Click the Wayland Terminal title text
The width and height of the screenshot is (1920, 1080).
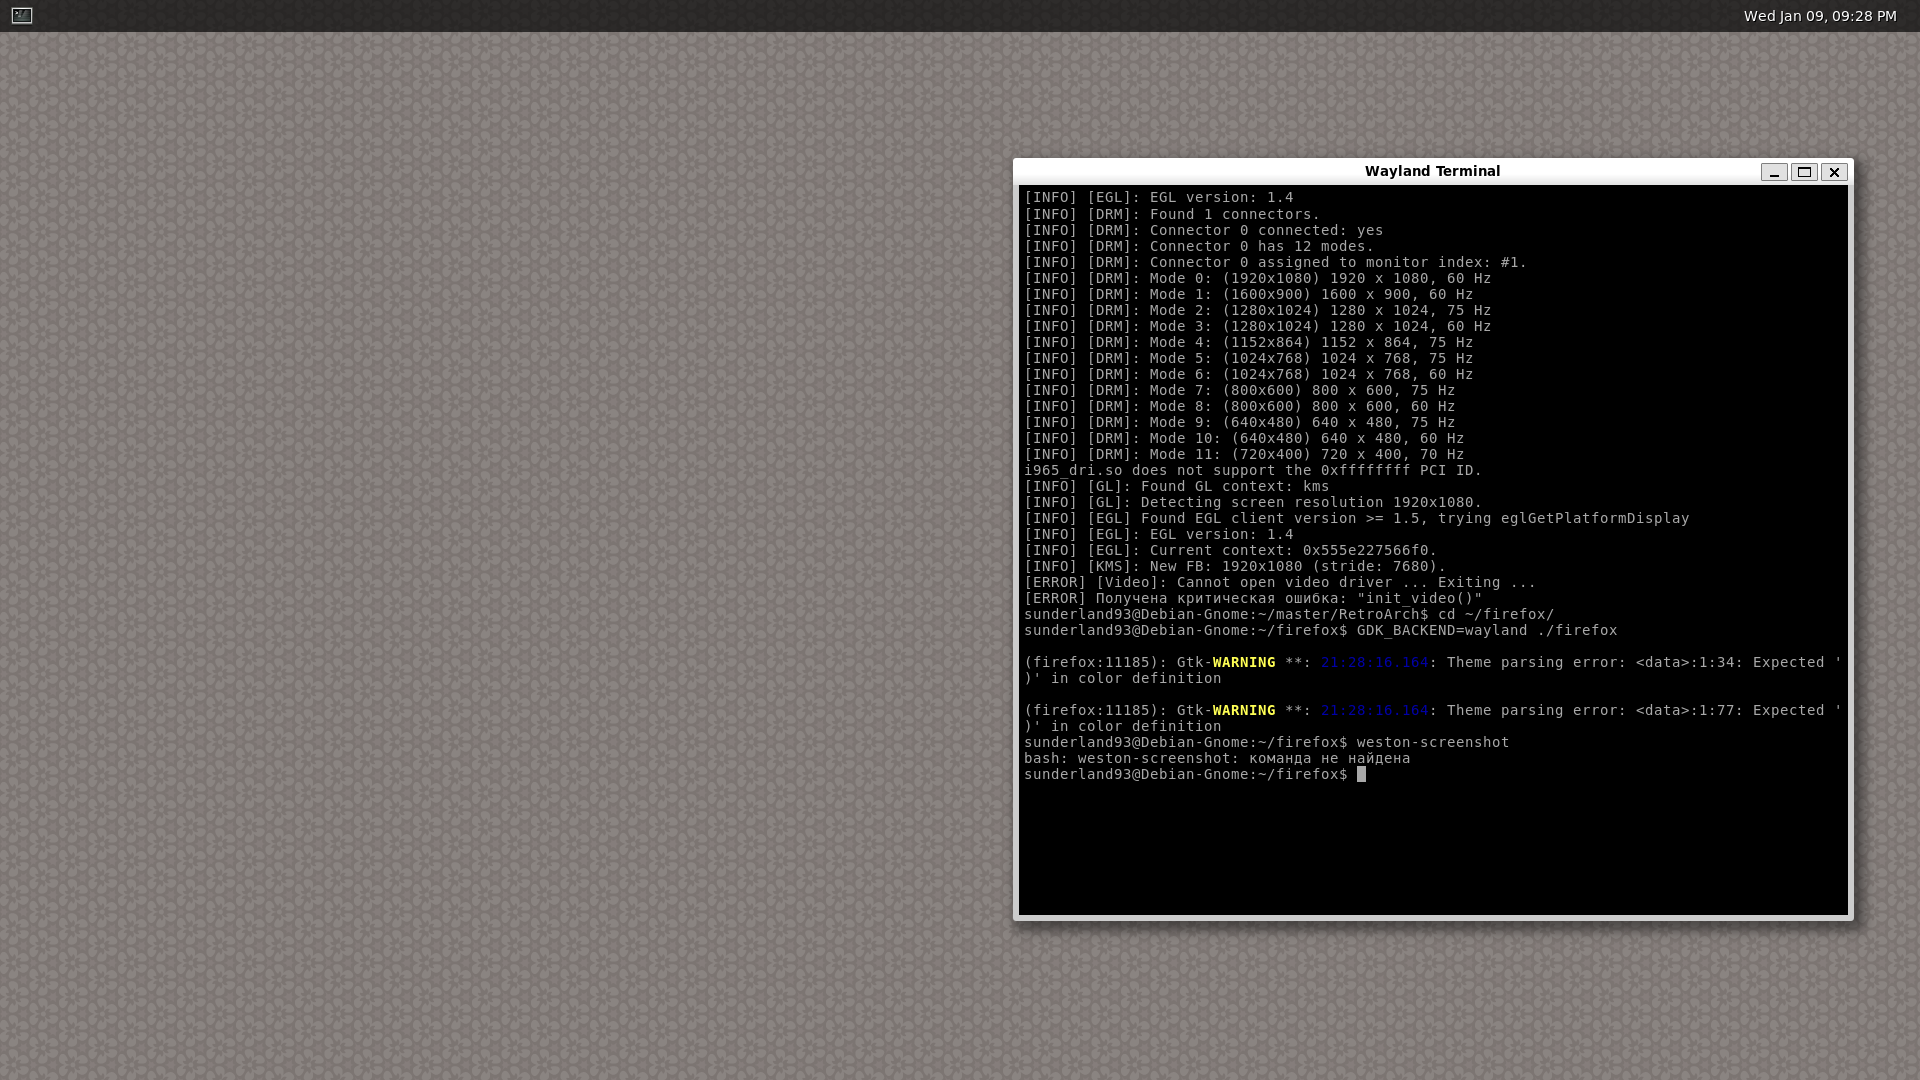(x=1432, y=171)
